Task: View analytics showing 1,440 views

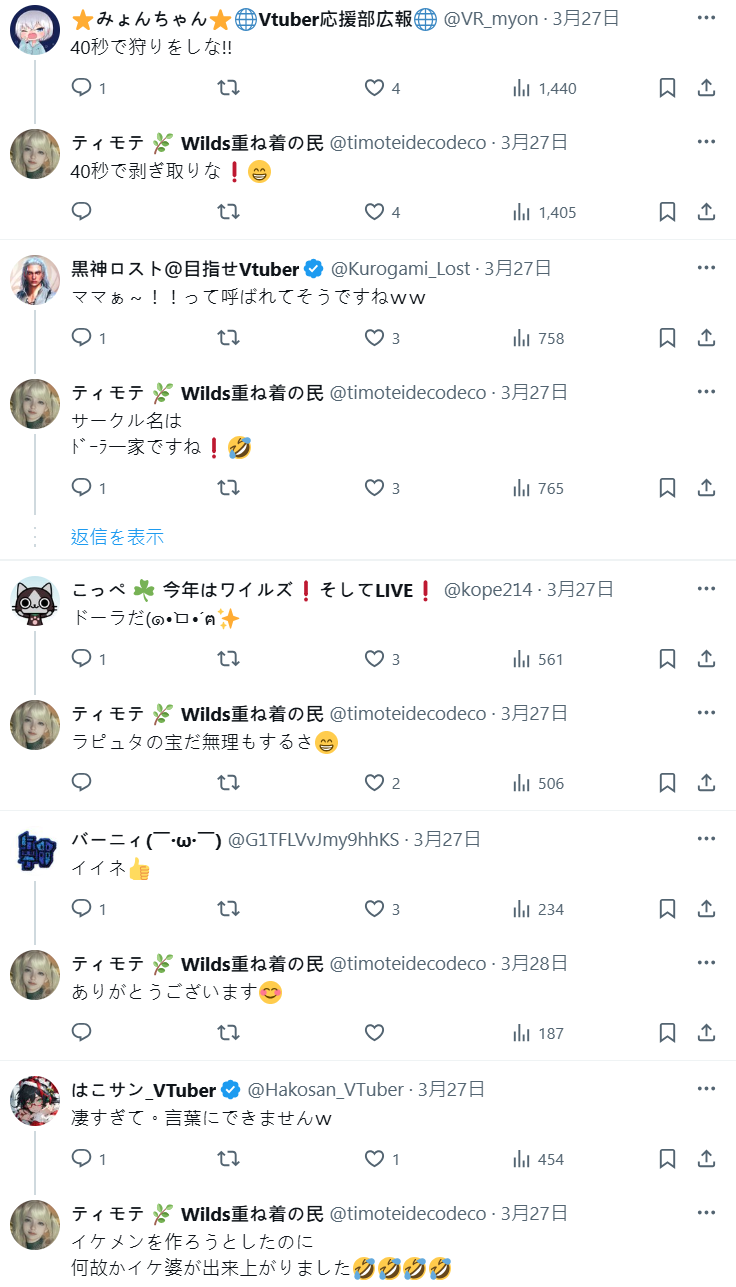Action: 544,88
